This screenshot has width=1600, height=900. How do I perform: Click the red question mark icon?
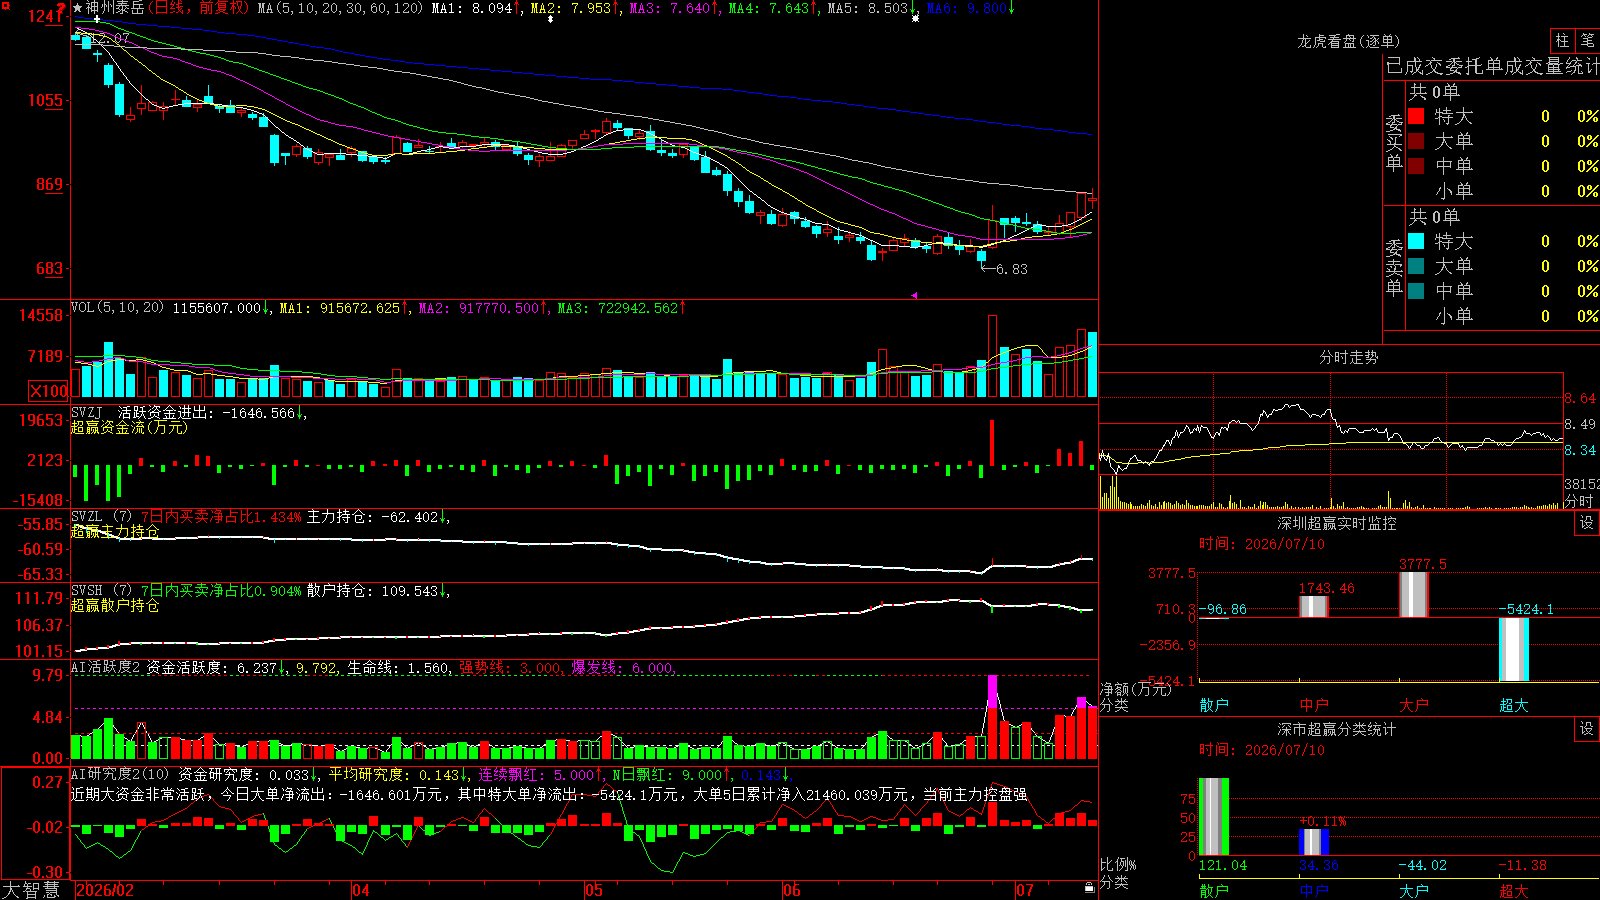(x=61, y=8)
